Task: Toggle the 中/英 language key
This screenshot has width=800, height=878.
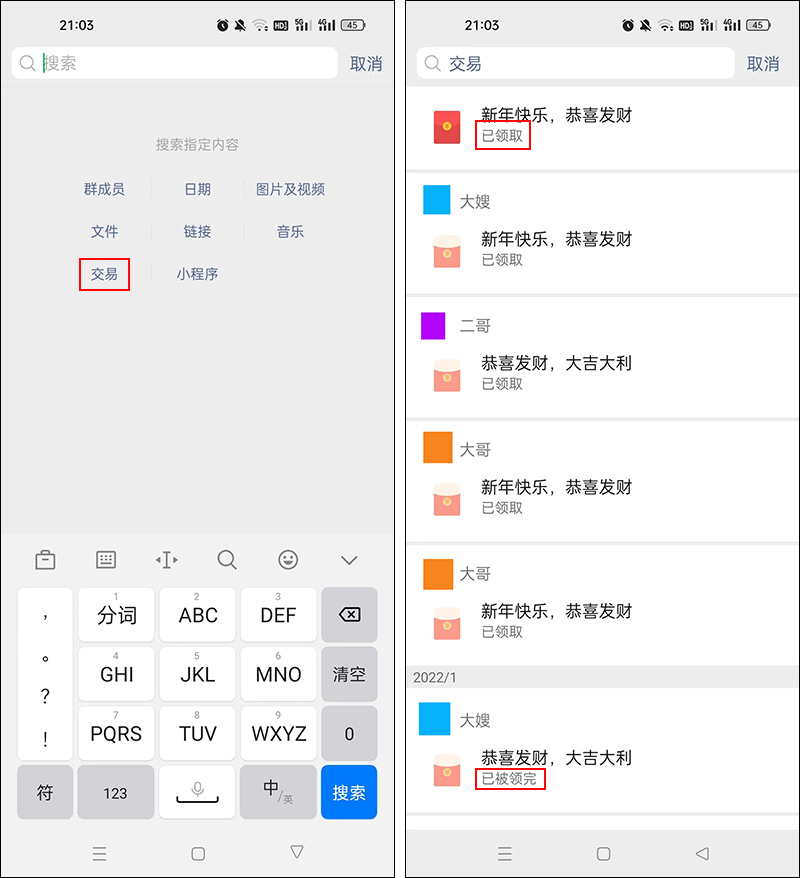Action: [278, 792]
